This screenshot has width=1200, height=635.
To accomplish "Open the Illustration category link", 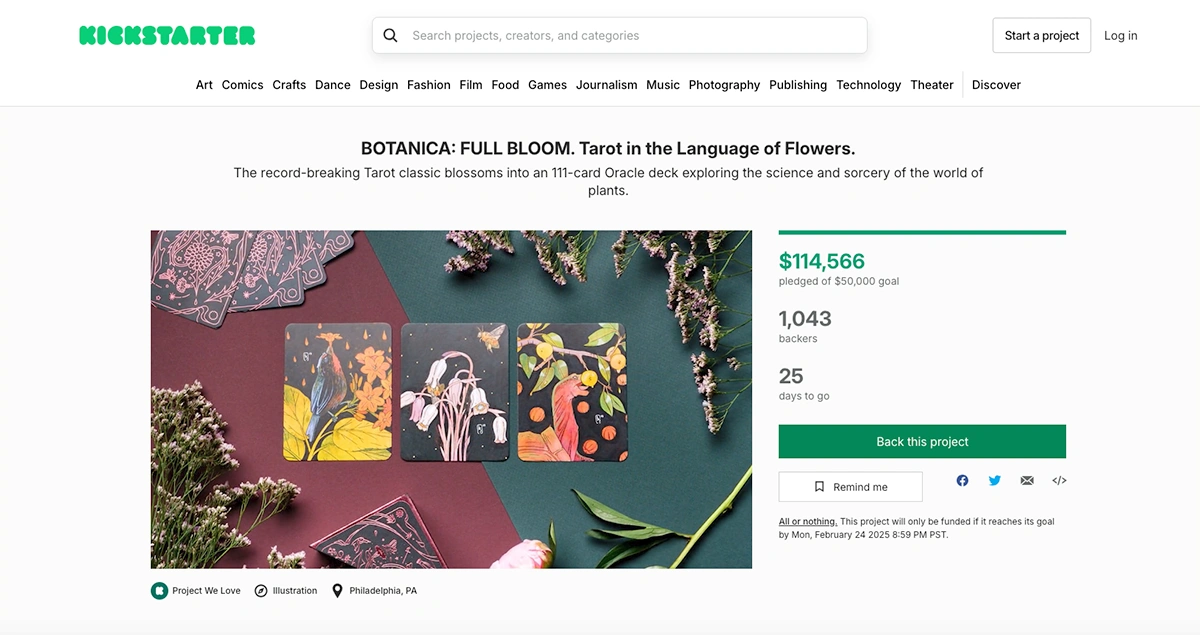I will tap(286, 591).
